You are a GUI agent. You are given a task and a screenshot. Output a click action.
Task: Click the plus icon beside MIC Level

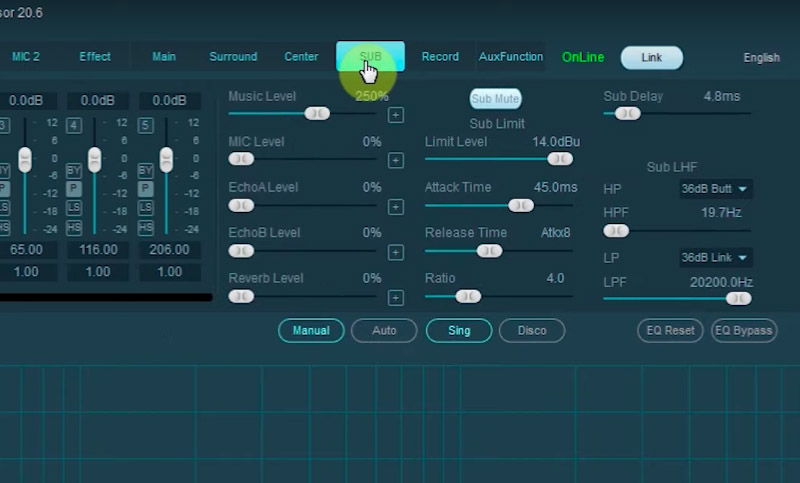click(x=396, y=161)
